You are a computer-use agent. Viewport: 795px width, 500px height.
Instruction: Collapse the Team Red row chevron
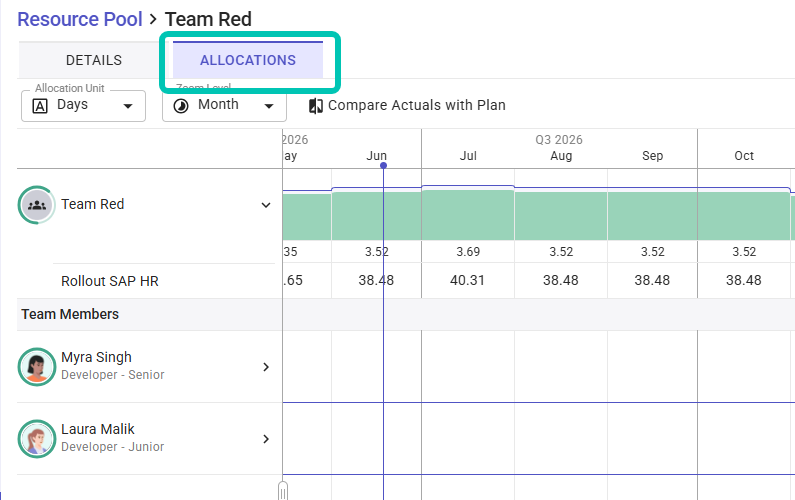coord(266,205)
